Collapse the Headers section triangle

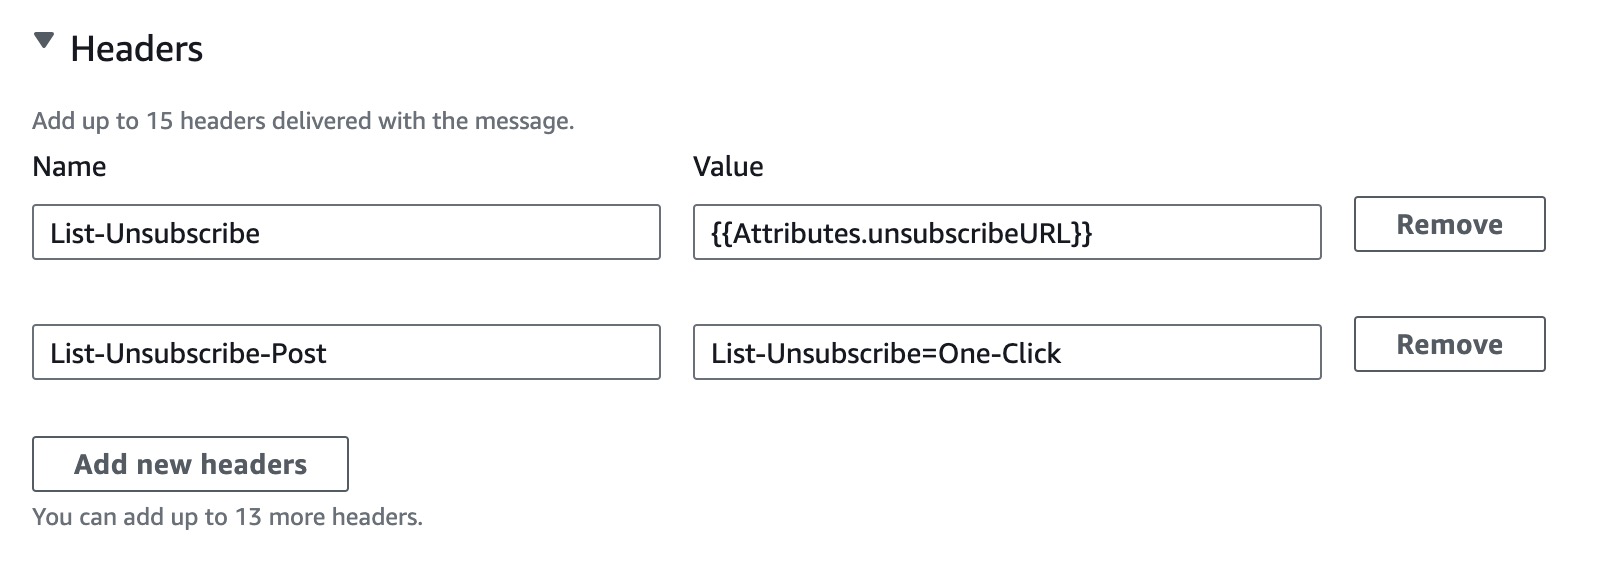[44, 41]
